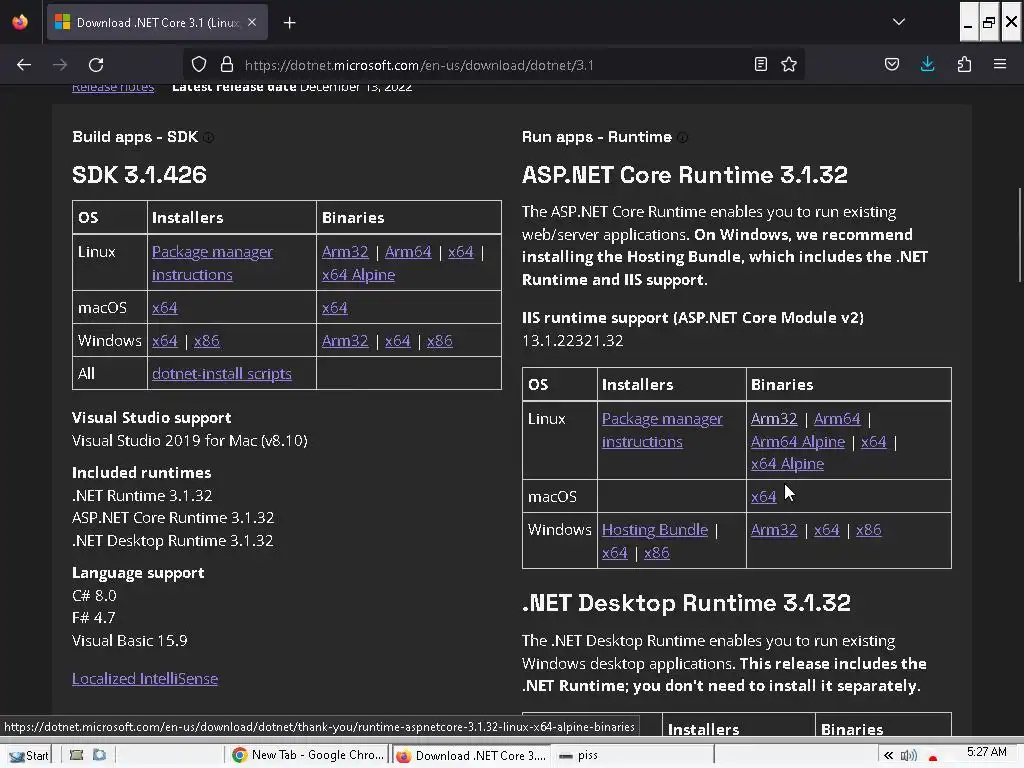This screenshot has height=768, width=1024.
Task: Click the page vertical scrollbar thumb
Action: coord(1019,235)
